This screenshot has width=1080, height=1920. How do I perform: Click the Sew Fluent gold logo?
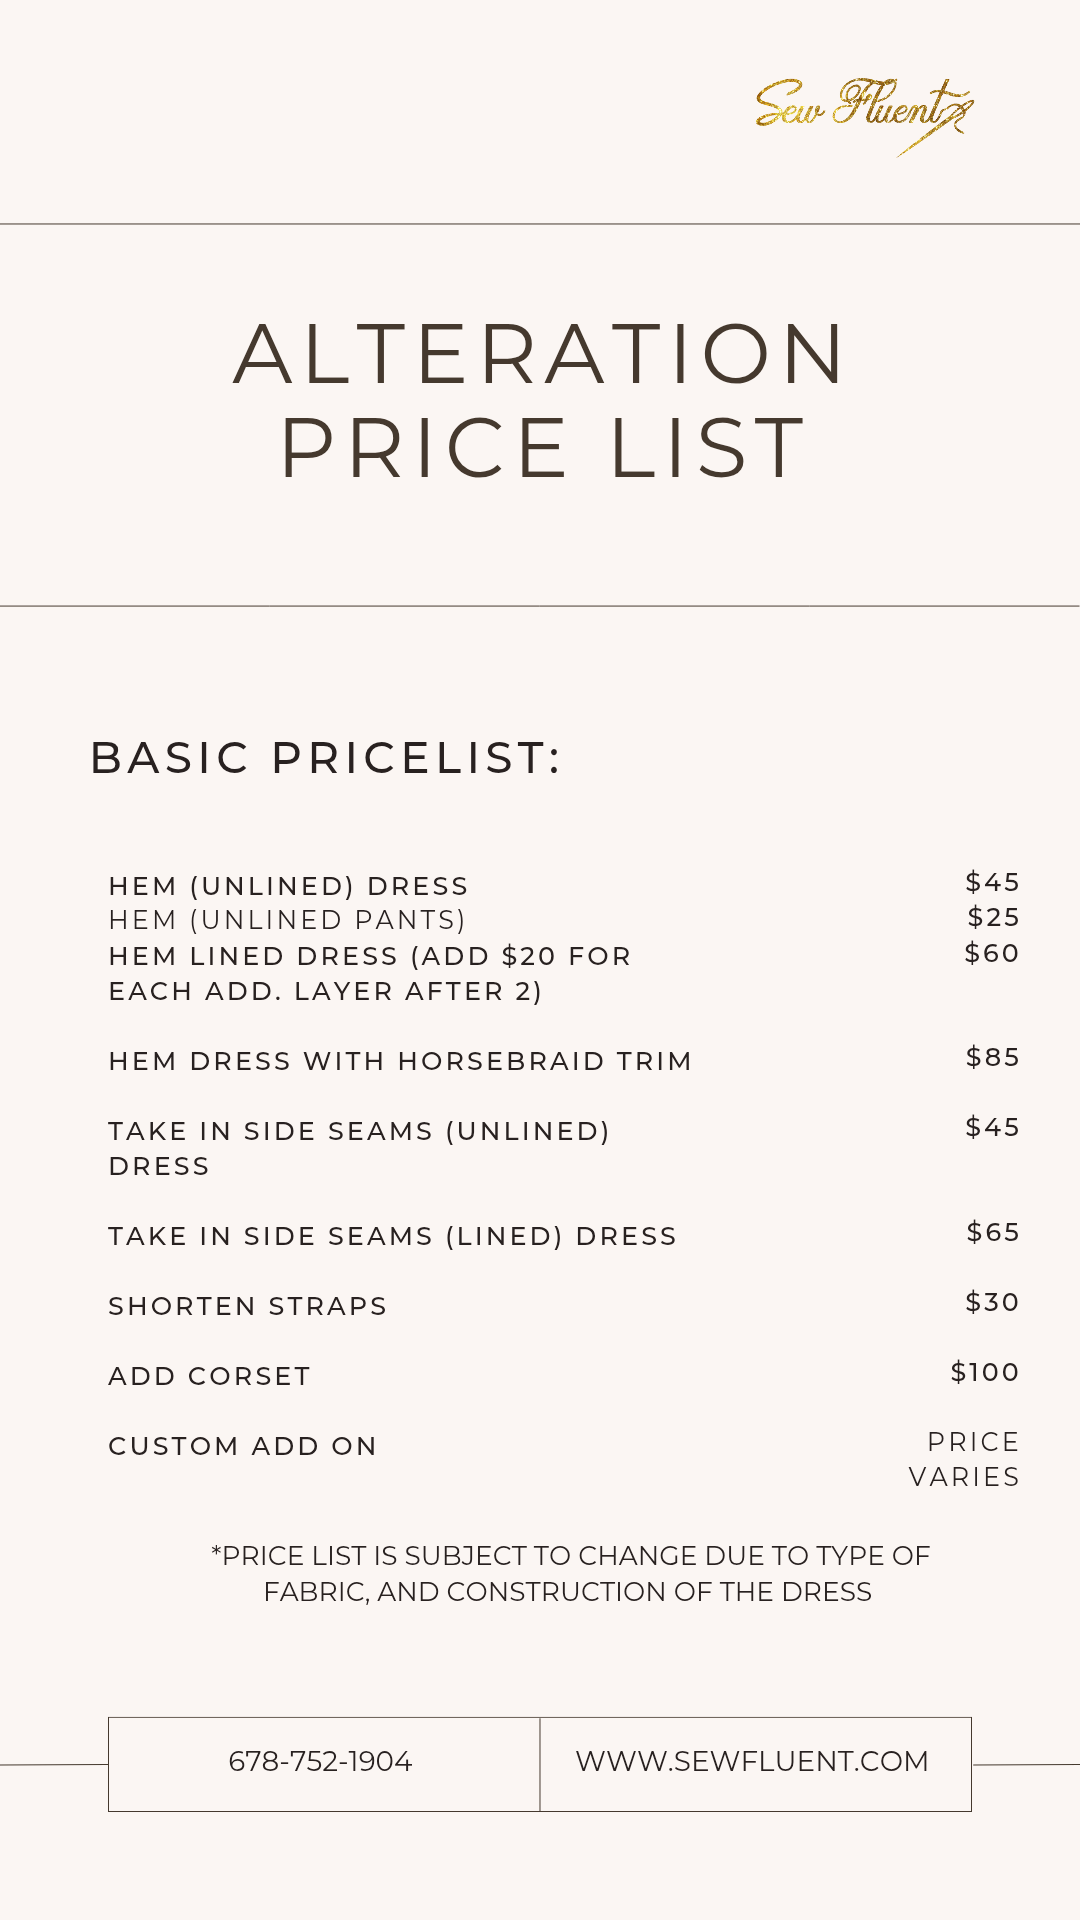pos(864,114)
